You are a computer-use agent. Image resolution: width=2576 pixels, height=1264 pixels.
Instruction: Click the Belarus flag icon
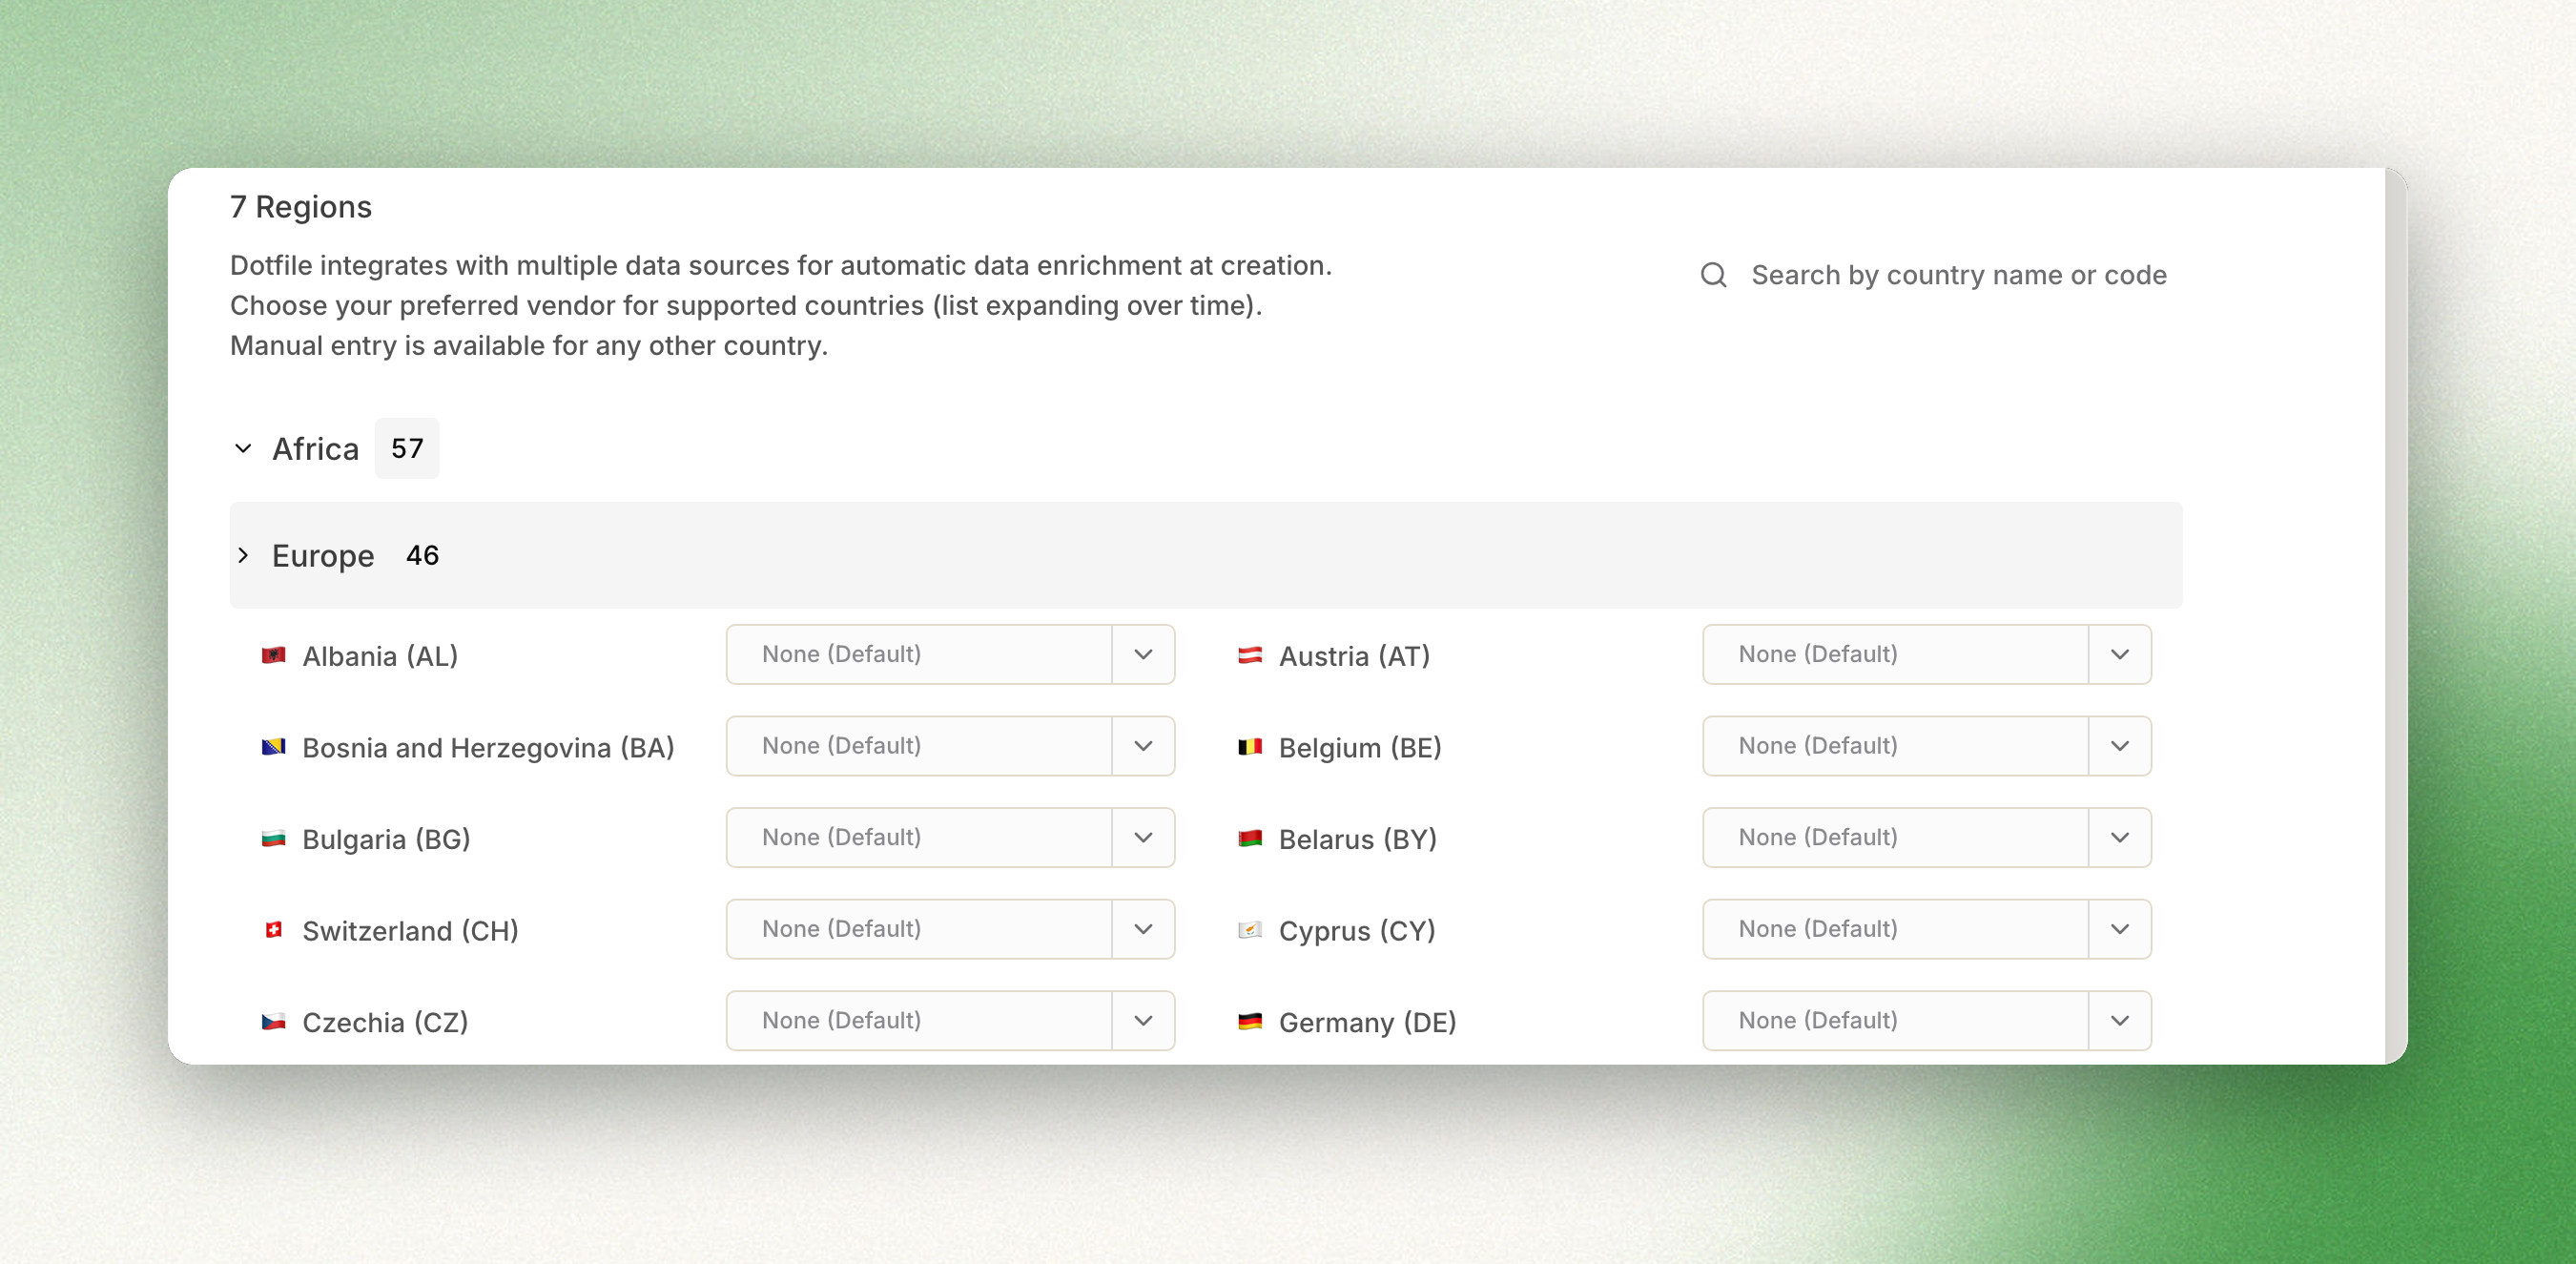(x=1250, y=838)
